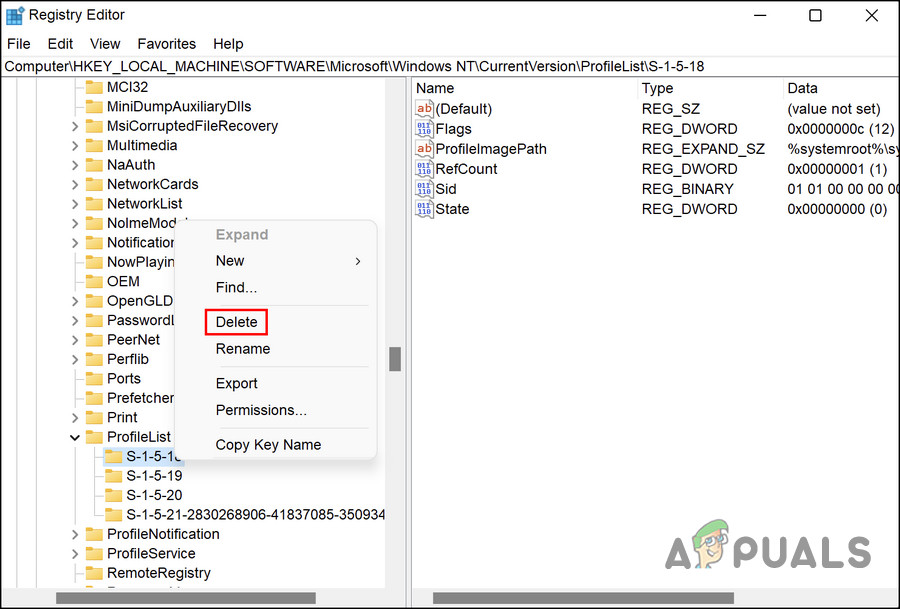Collapse the ProfileList key
Viewport: 900px width, 609px height.
(x=75, y=437)
